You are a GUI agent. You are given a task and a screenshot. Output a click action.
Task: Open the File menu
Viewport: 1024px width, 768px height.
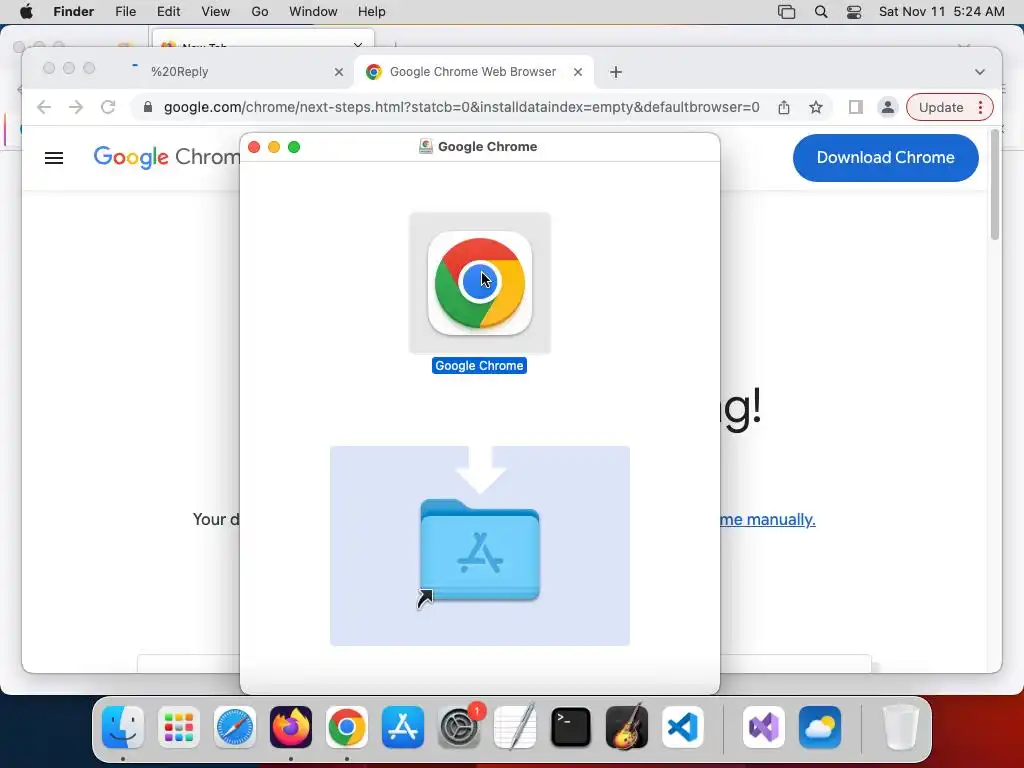pyautogui.click(x=125, y=12)
